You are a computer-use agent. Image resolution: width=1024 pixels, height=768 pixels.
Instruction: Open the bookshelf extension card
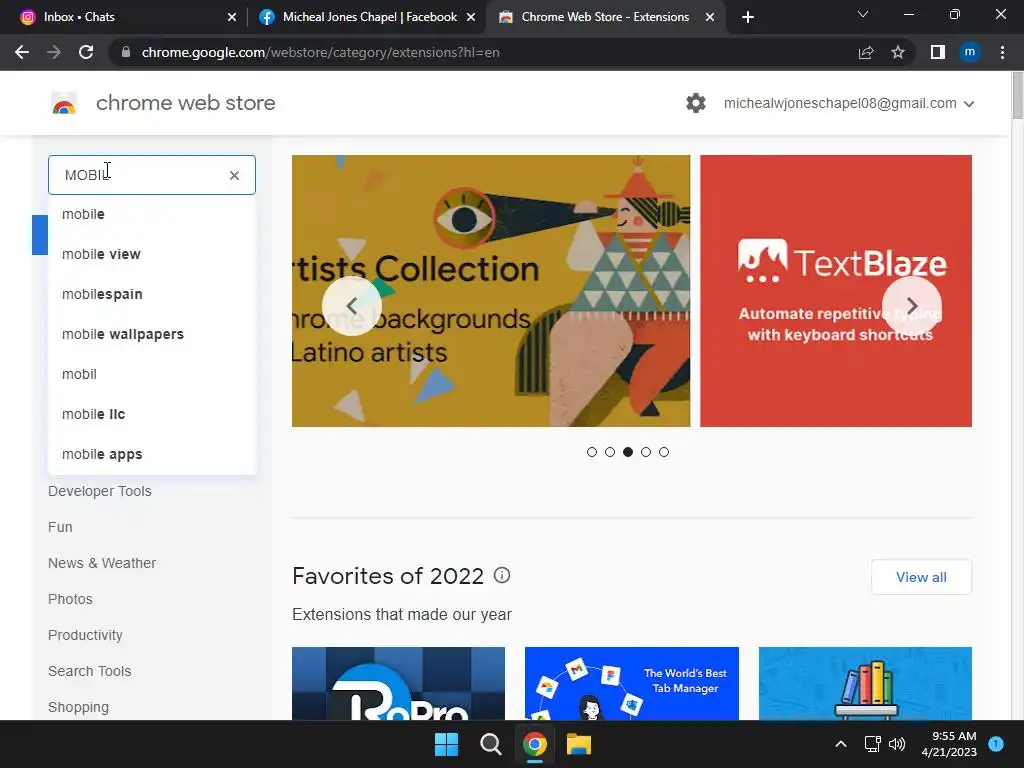tap(865, 684)
